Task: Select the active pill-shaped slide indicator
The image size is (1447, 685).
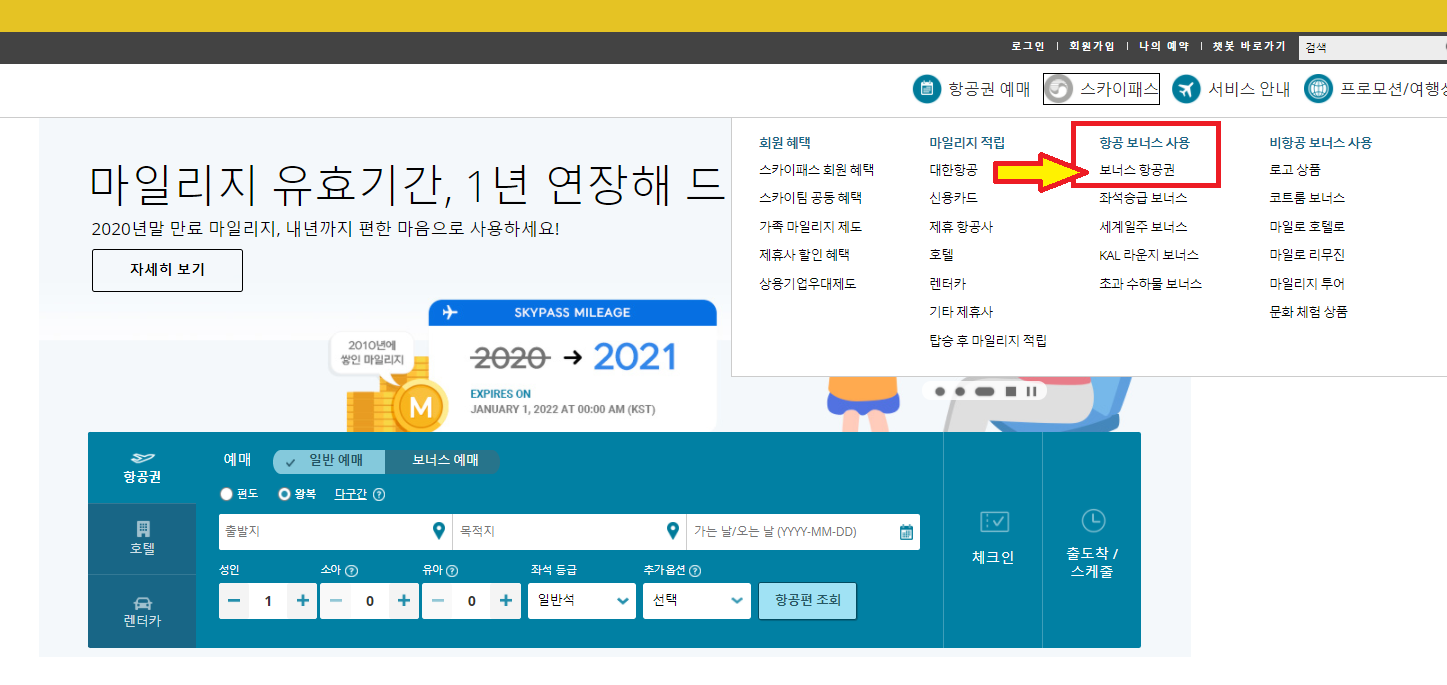Action: click(985, 391)
